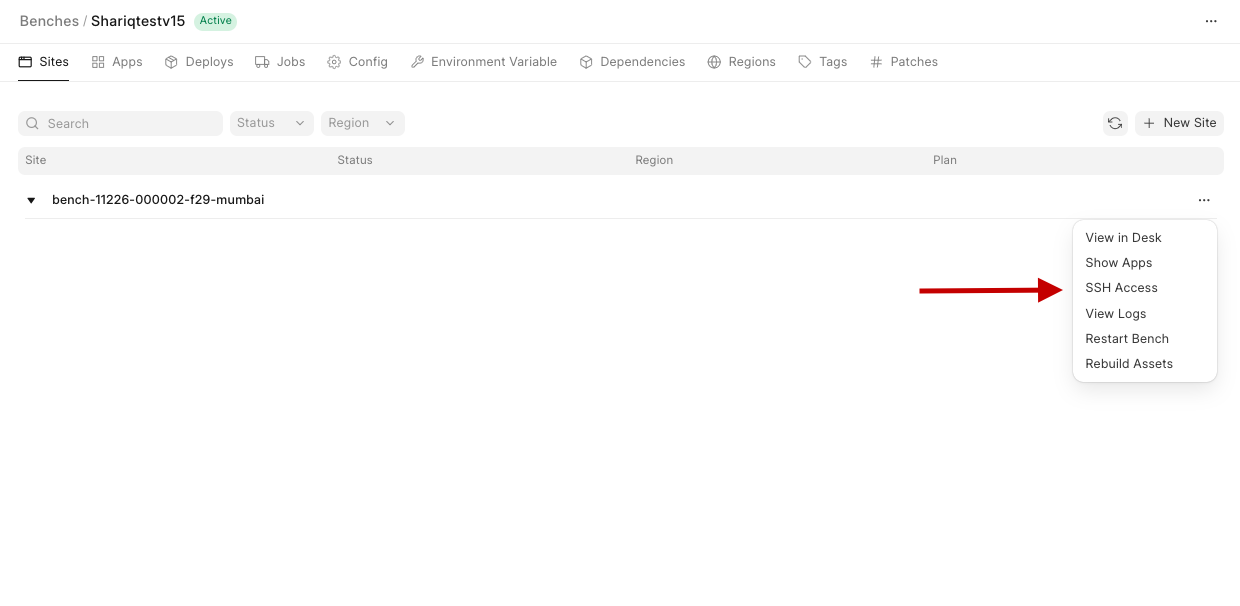Open the Environment Variable tab
The image size is (1240, 606).
pos(484,62)
